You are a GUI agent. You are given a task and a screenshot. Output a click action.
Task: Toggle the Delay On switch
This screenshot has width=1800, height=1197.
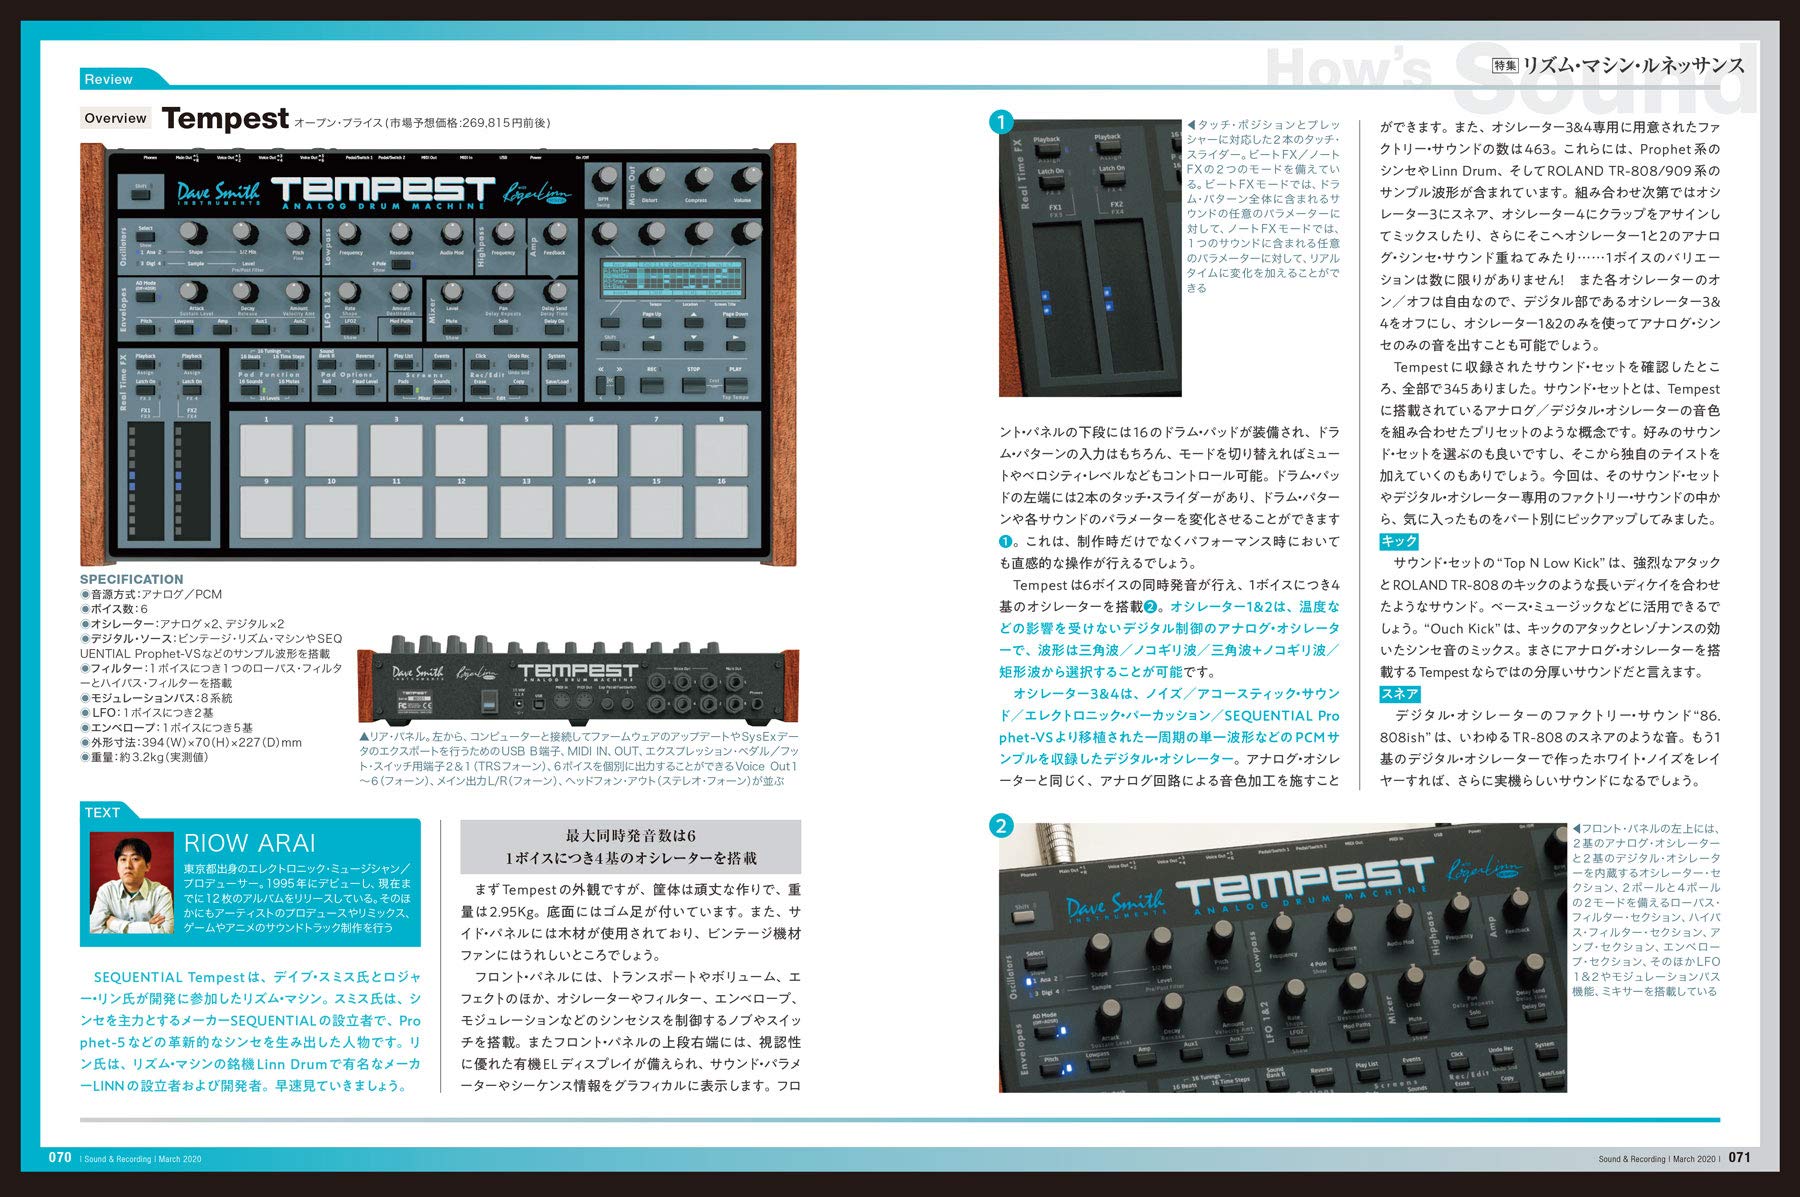(554, 330)
